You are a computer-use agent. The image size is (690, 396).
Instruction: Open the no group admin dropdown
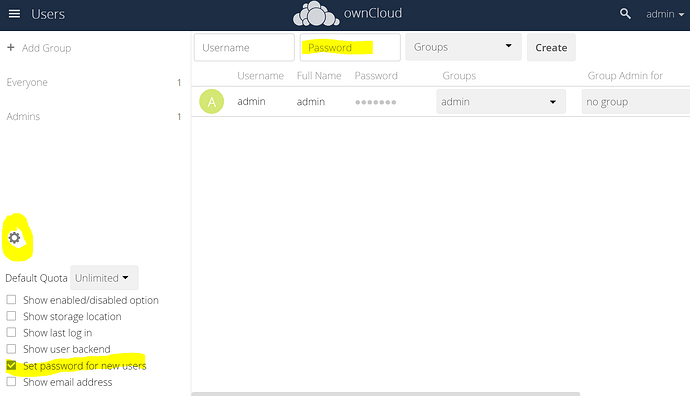pos(635,102)
